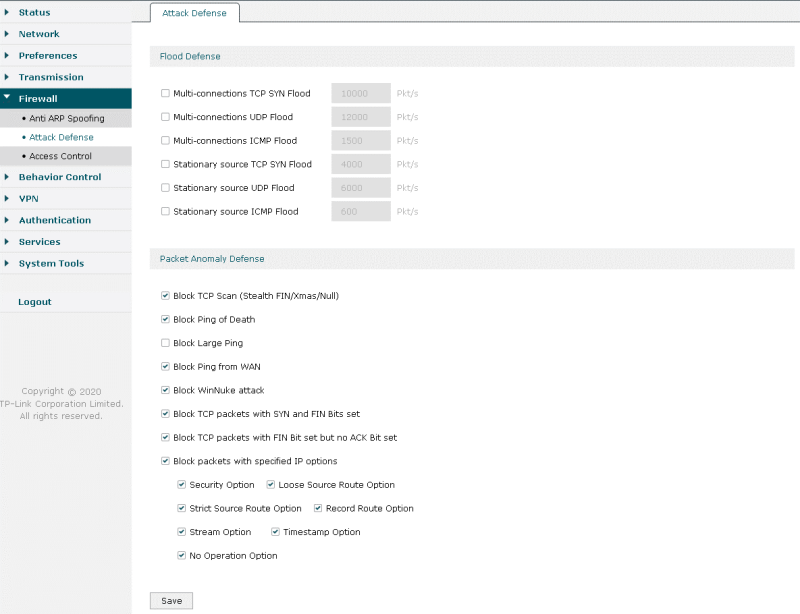The height and width of the screenshot is (614, 800).
Task: Click the Packet Anomaly Defense heading
Action: click(212, 259)
